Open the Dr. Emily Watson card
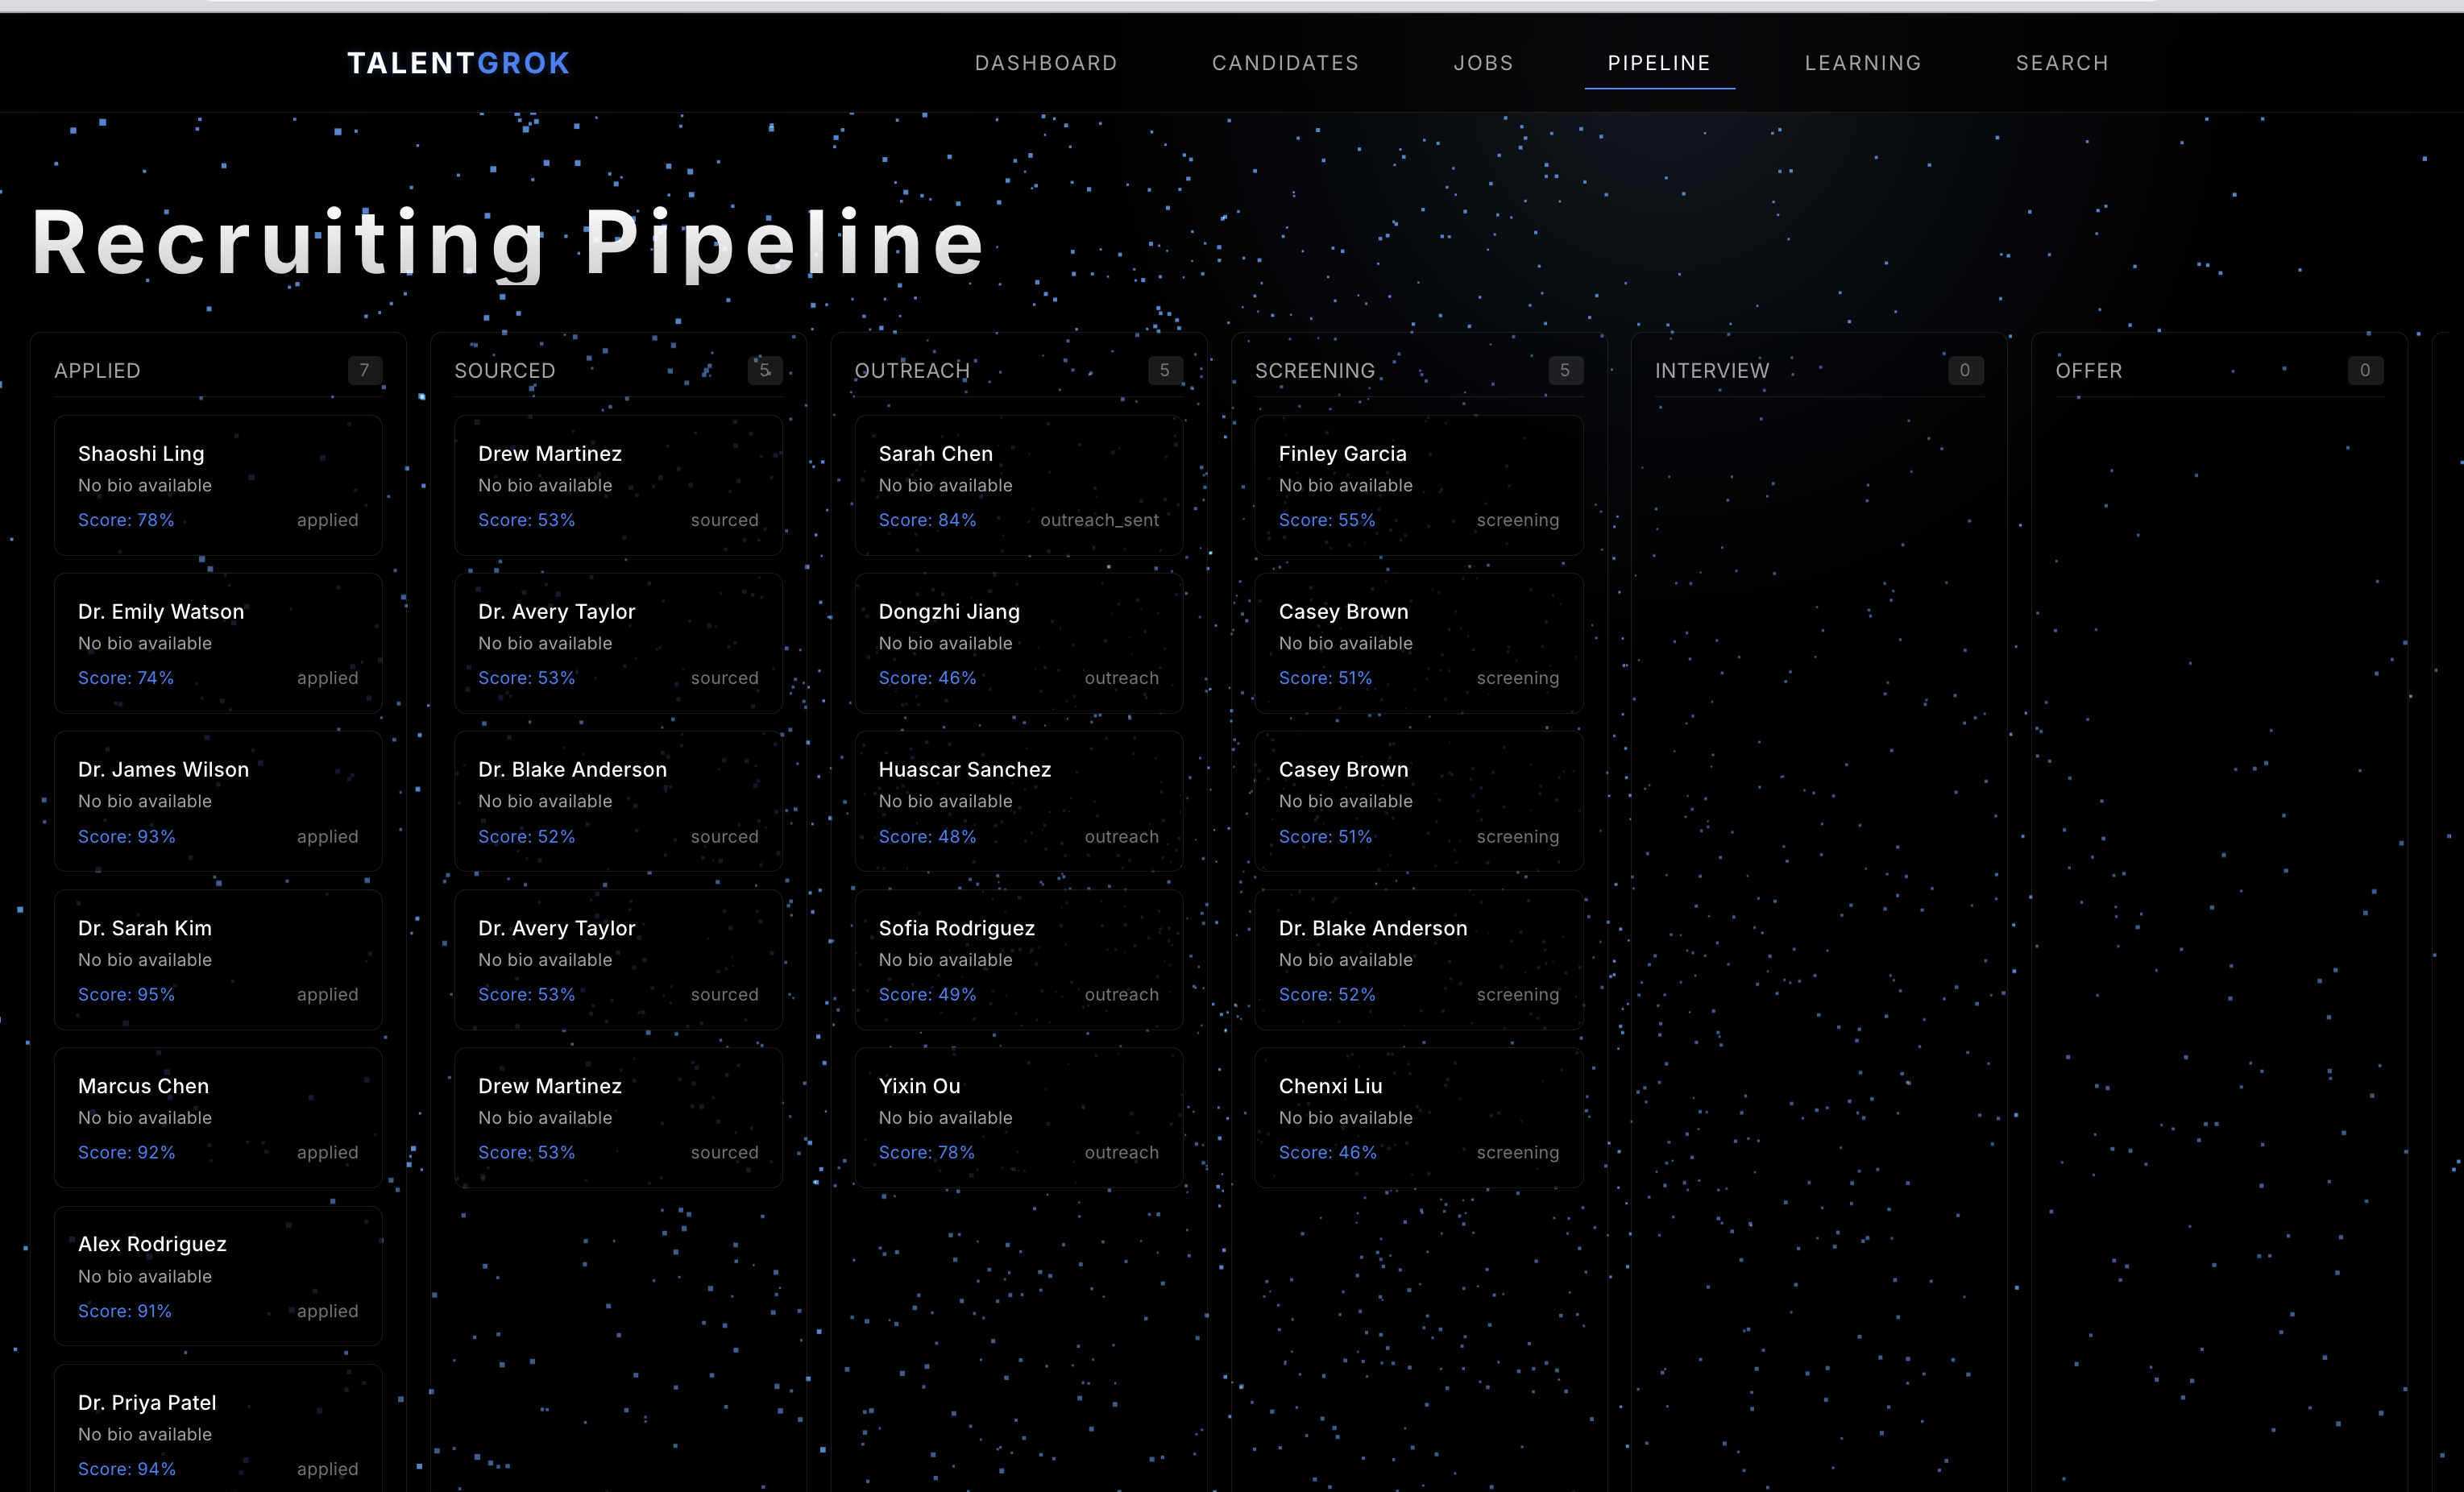This screenshot has height=1492, width=2464. tap(218, 643)
